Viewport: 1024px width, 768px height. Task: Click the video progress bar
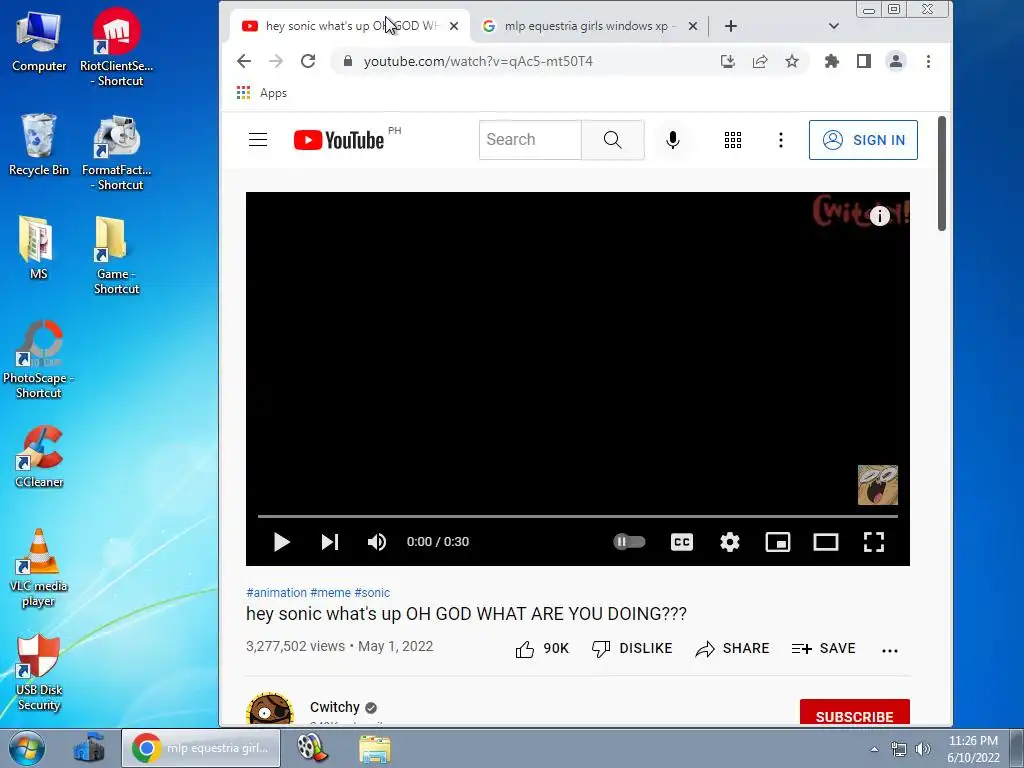click(578, 516)
